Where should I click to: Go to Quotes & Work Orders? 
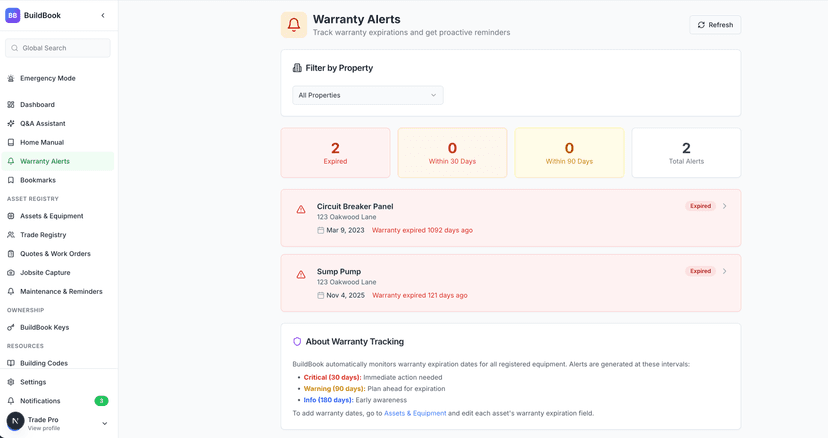(x=55, y=254)
